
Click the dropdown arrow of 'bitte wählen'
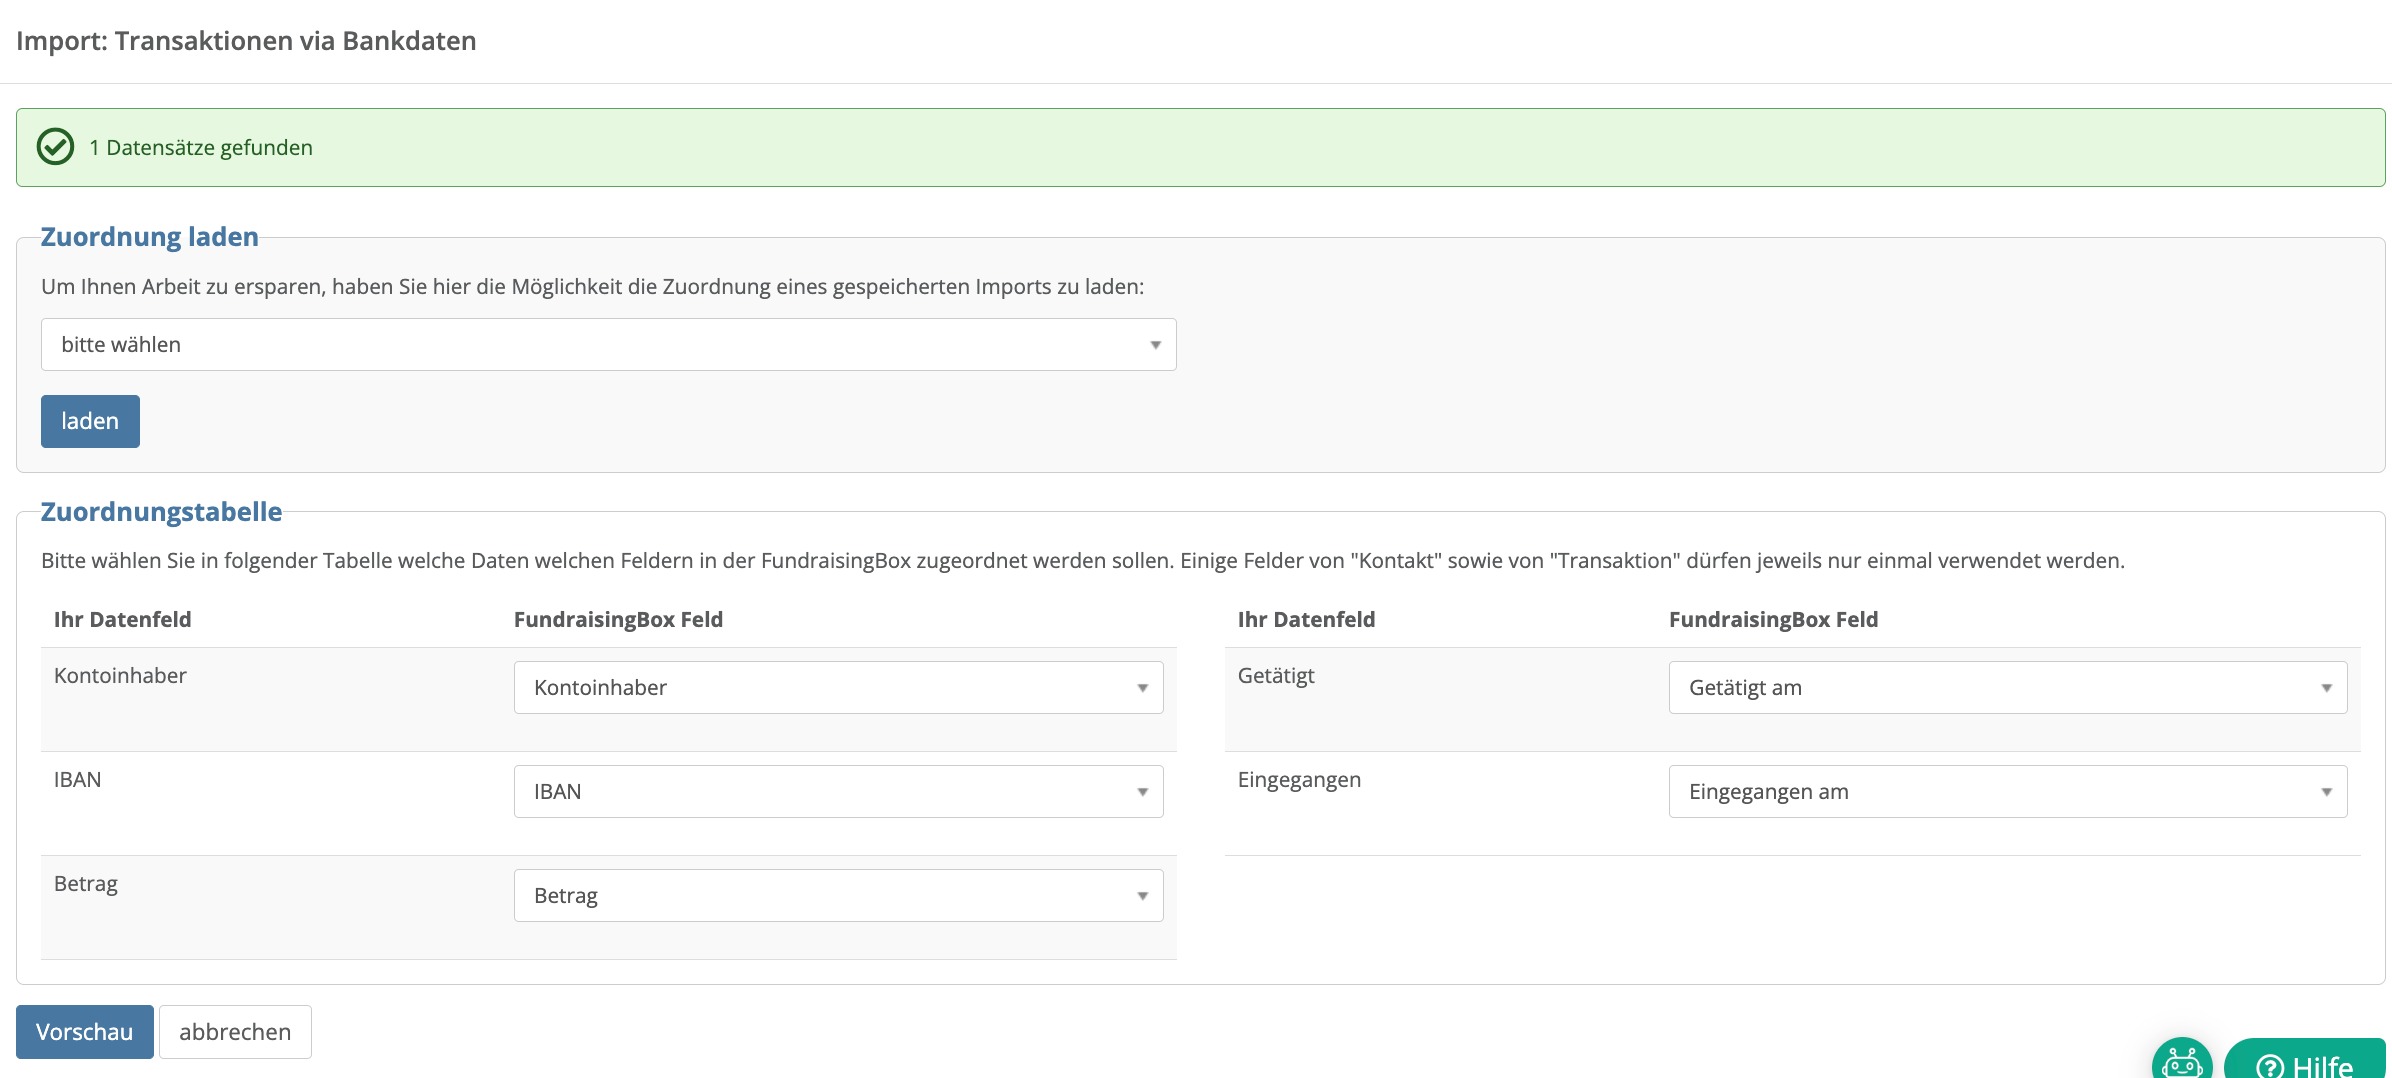[1155, 345]
